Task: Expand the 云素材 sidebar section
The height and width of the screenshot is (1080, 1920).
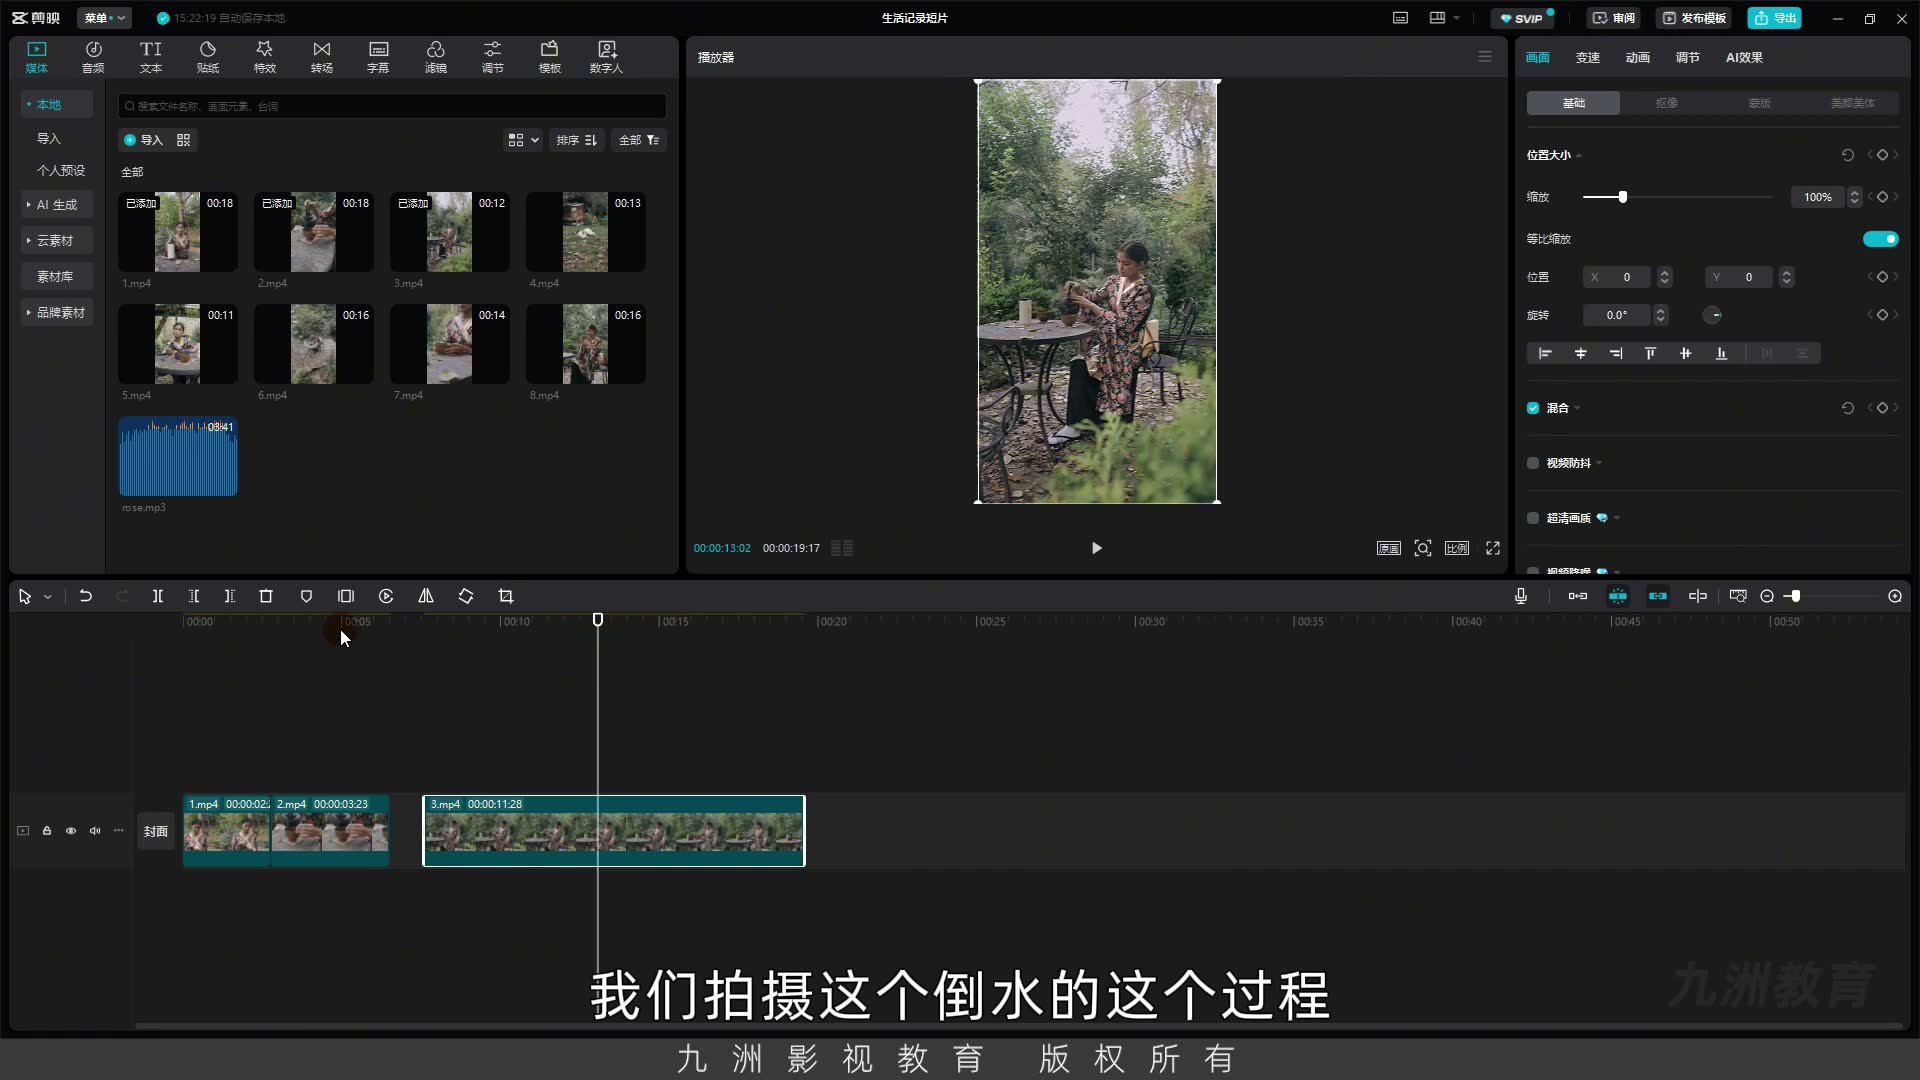Action: pyautogui.click(x=55, y=241)
